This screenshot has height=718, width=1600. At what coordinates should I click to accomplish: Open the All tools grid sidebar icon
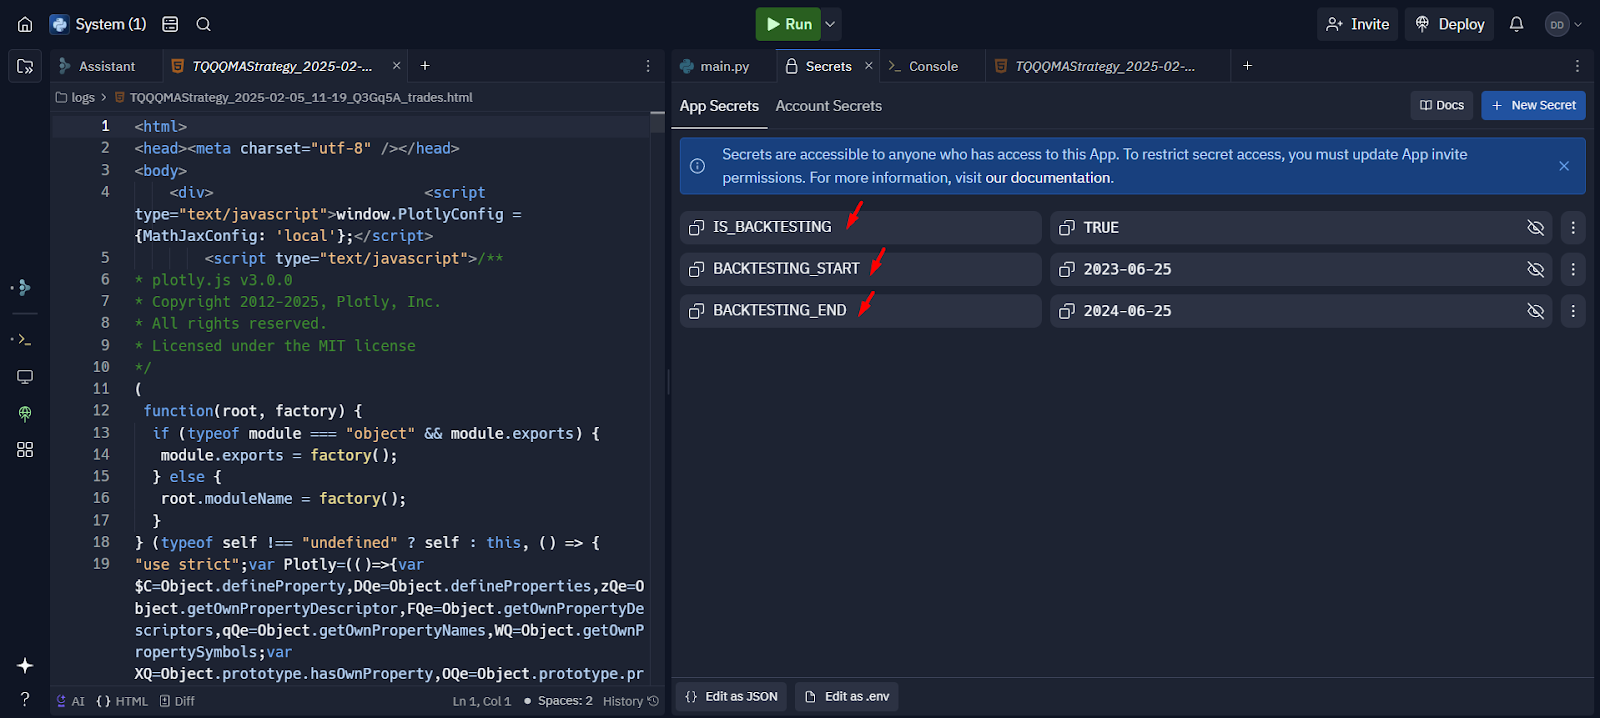[25, 450]
